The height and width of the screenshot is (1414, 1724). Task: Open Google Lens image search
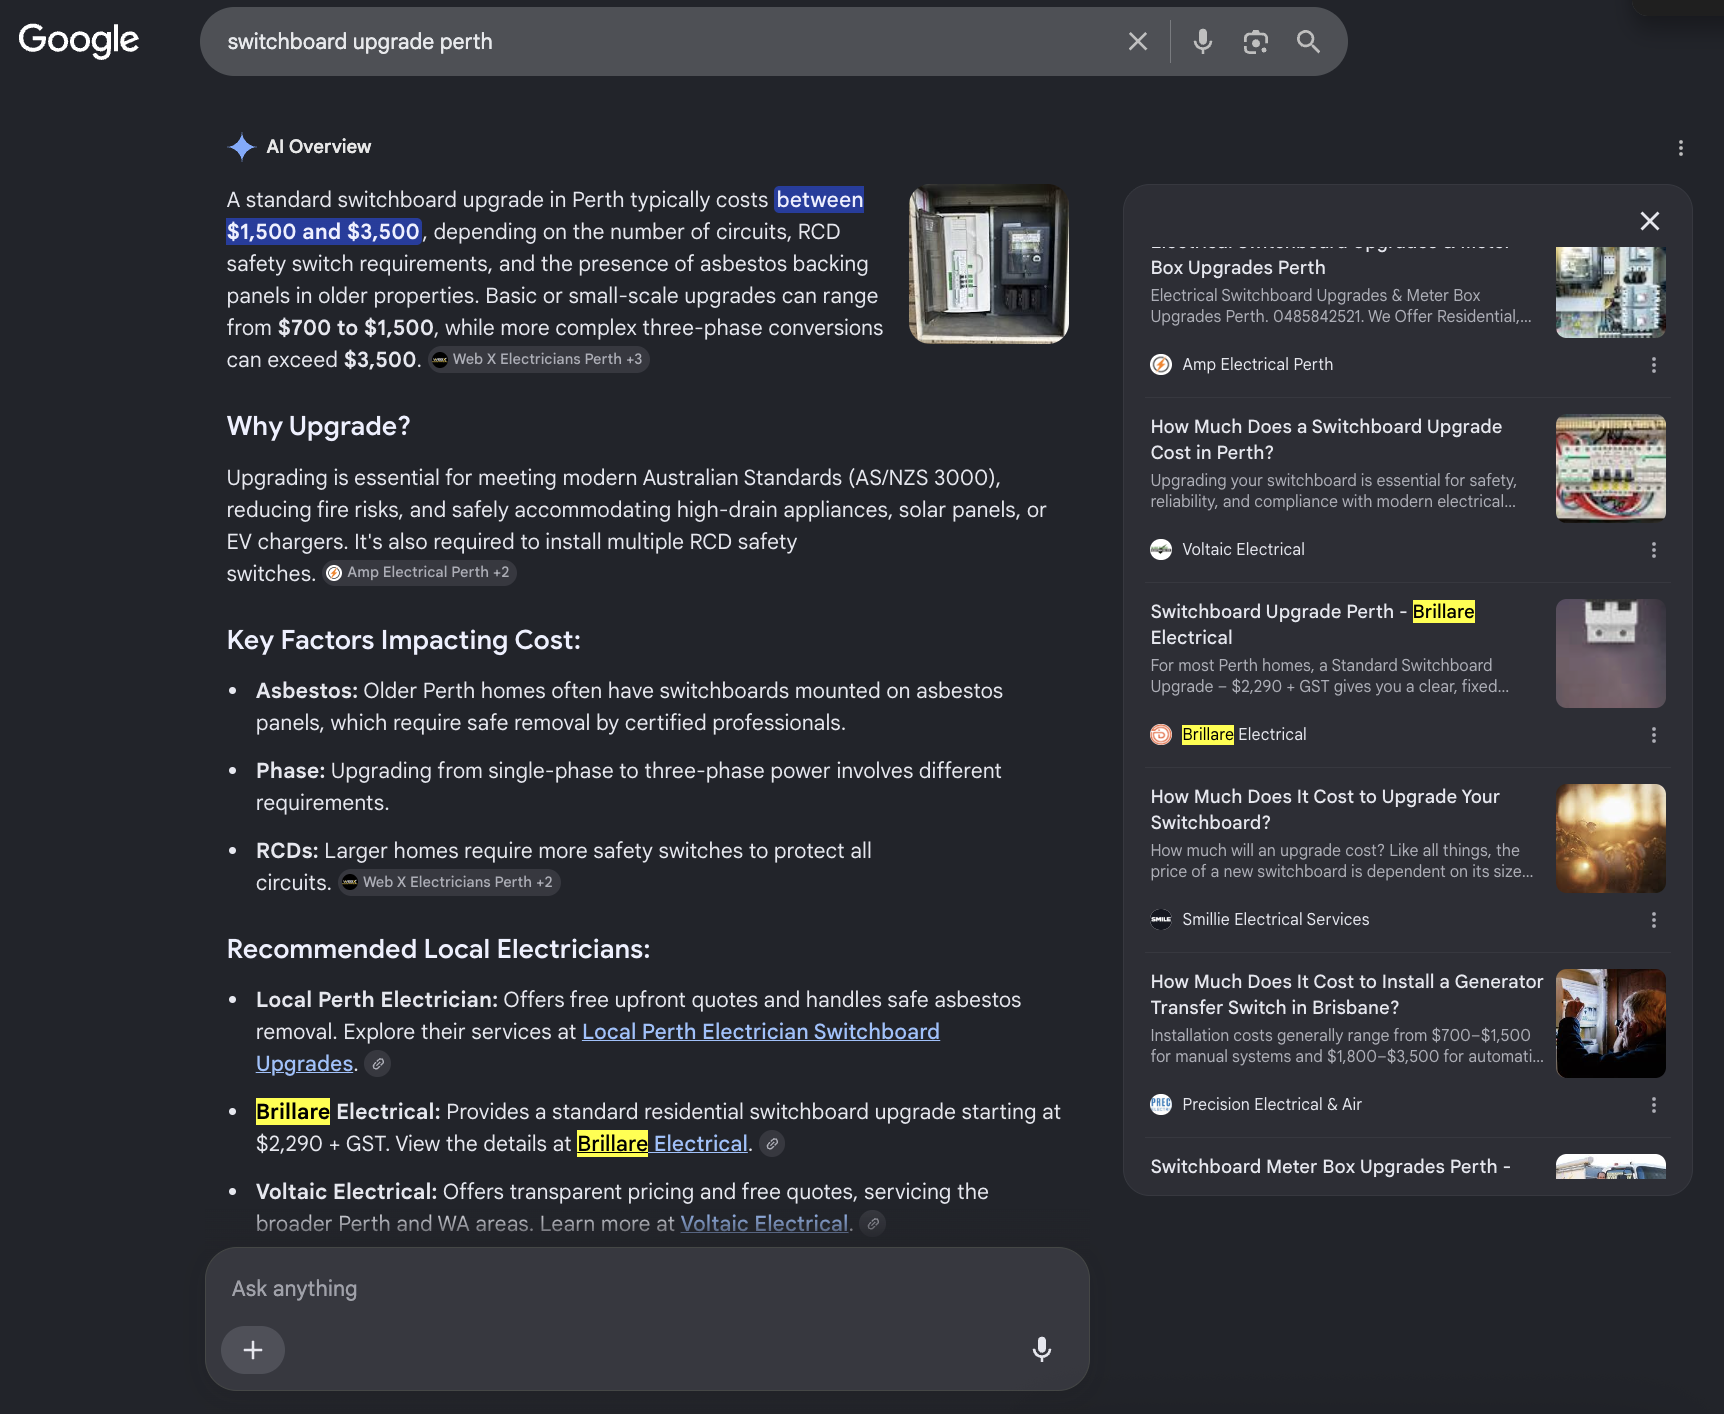pos(1256,41)
